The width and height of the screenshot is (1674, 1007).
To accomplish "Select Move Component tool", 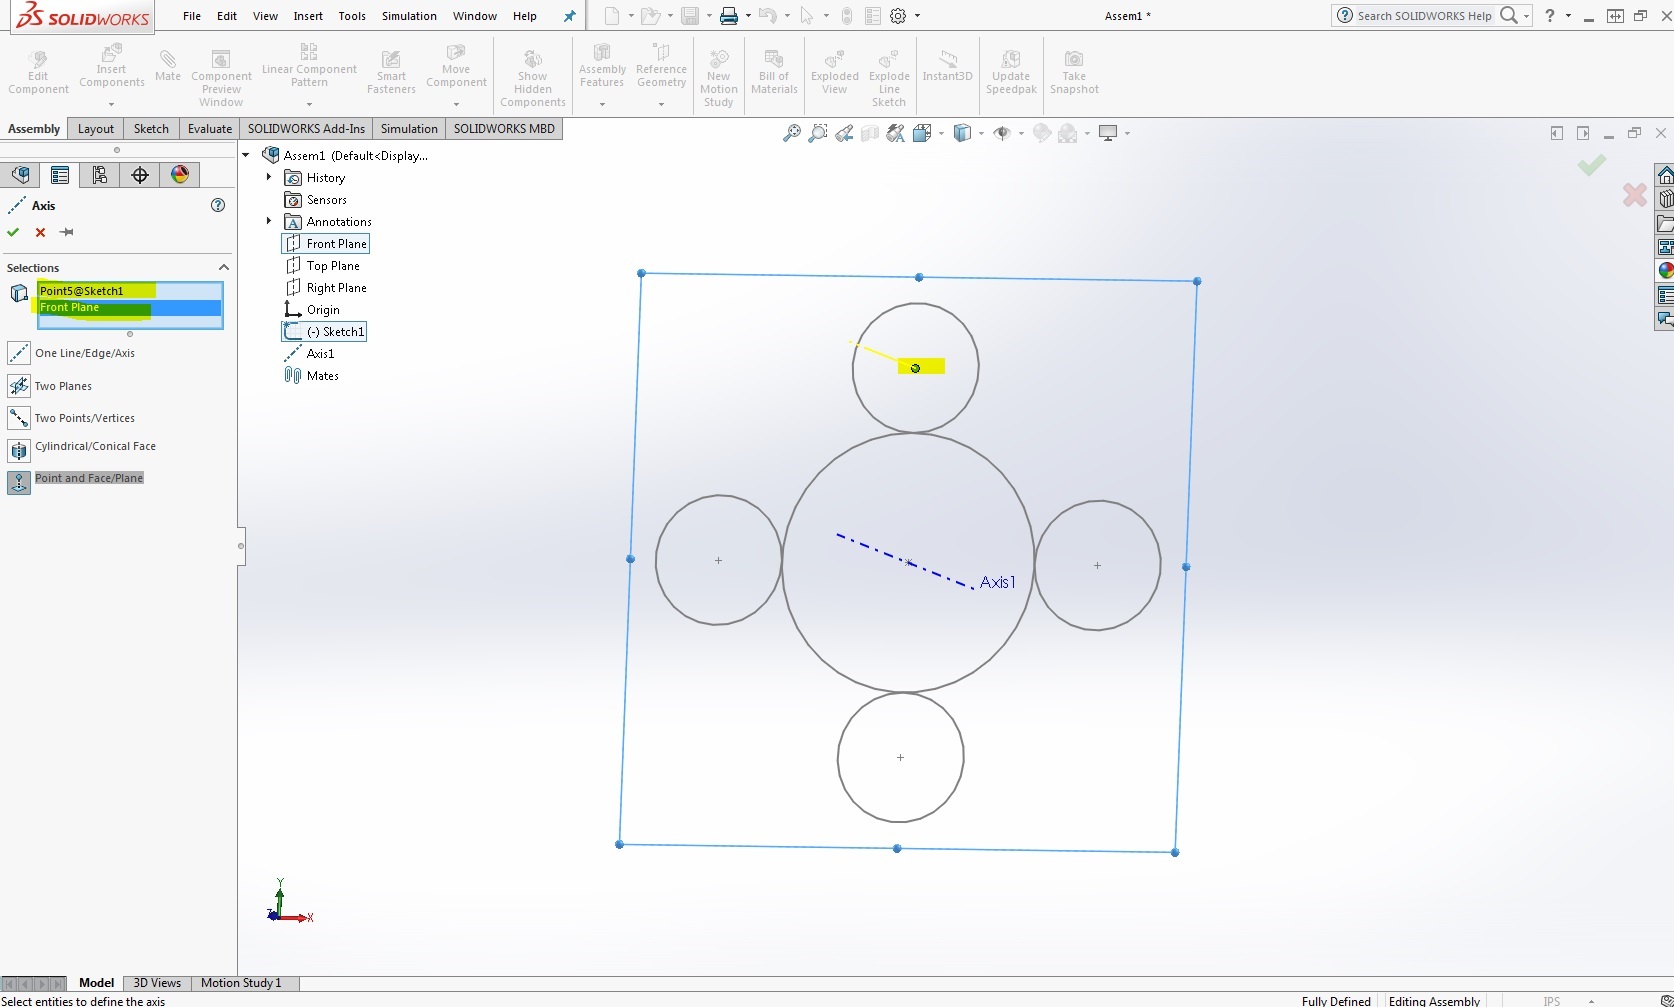I will (456, 66).
